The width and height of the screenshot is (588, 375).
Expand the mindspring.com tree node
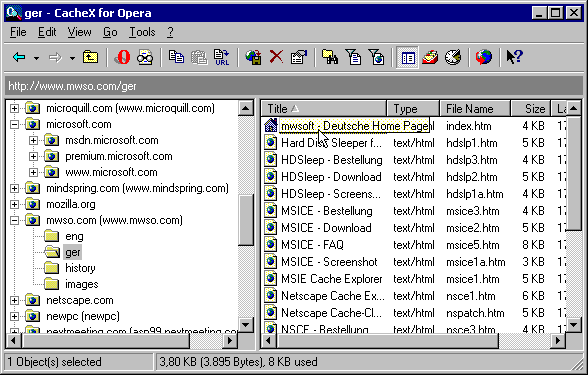(x=14, y=188)
